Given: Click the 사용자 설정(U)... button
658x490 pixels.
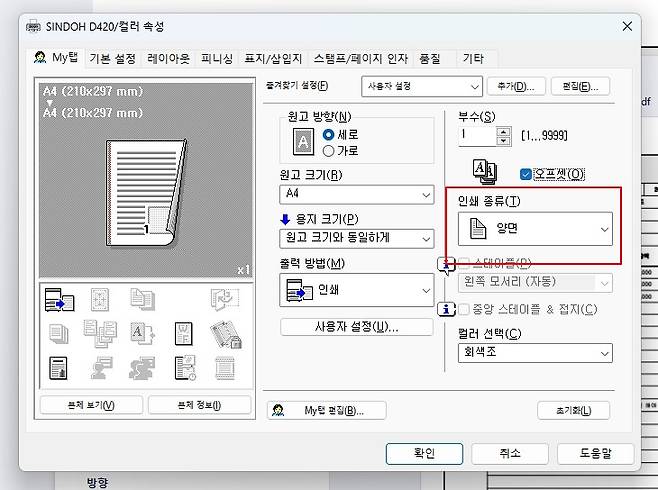Looking at the screenshot, I should coord(357,327).
